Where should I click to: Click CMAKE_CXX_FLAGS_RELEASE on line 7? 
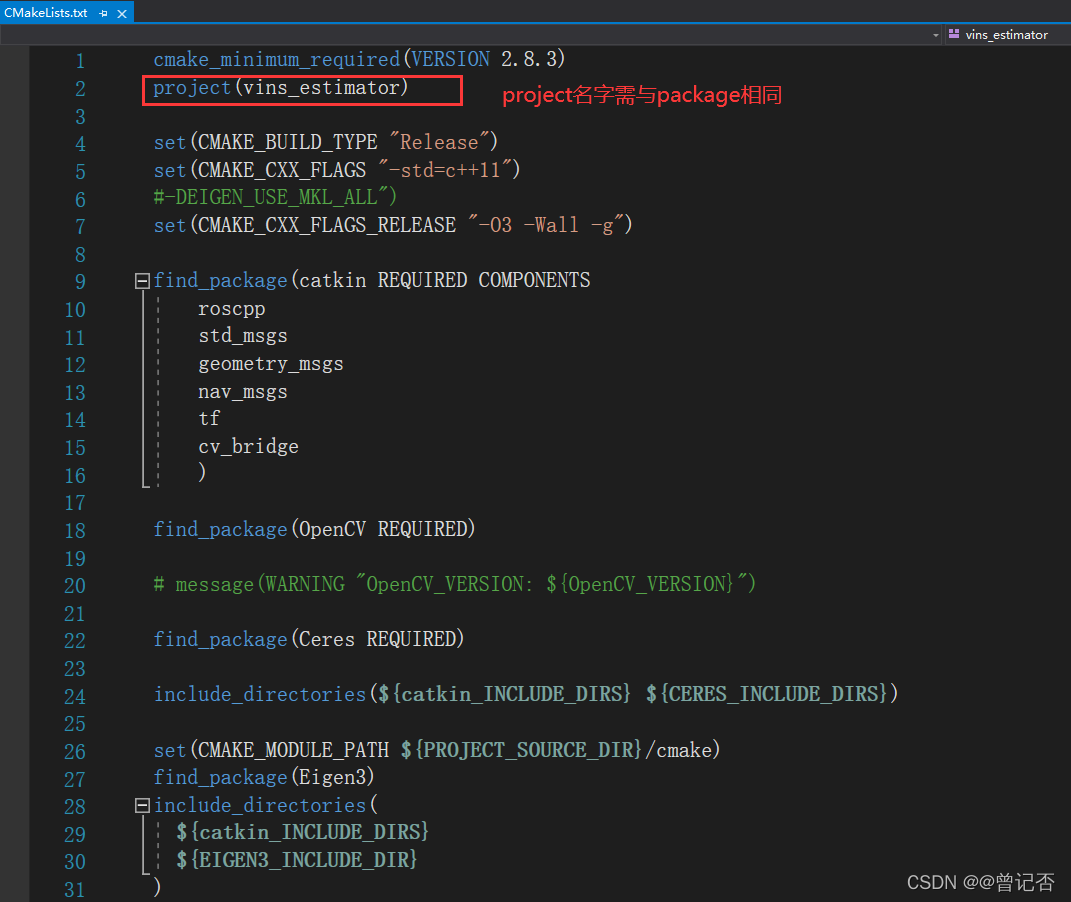326,225
